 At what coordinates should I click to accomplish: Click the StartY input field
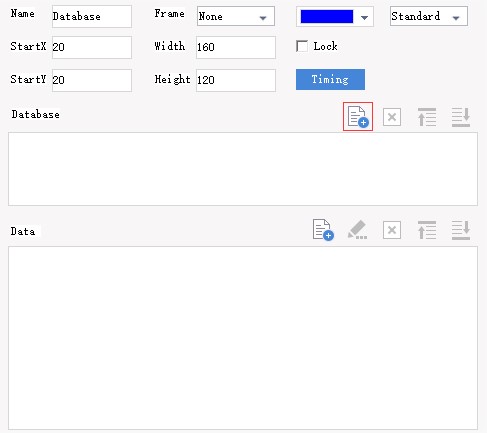pyautogui.click(x=92, y=80)
